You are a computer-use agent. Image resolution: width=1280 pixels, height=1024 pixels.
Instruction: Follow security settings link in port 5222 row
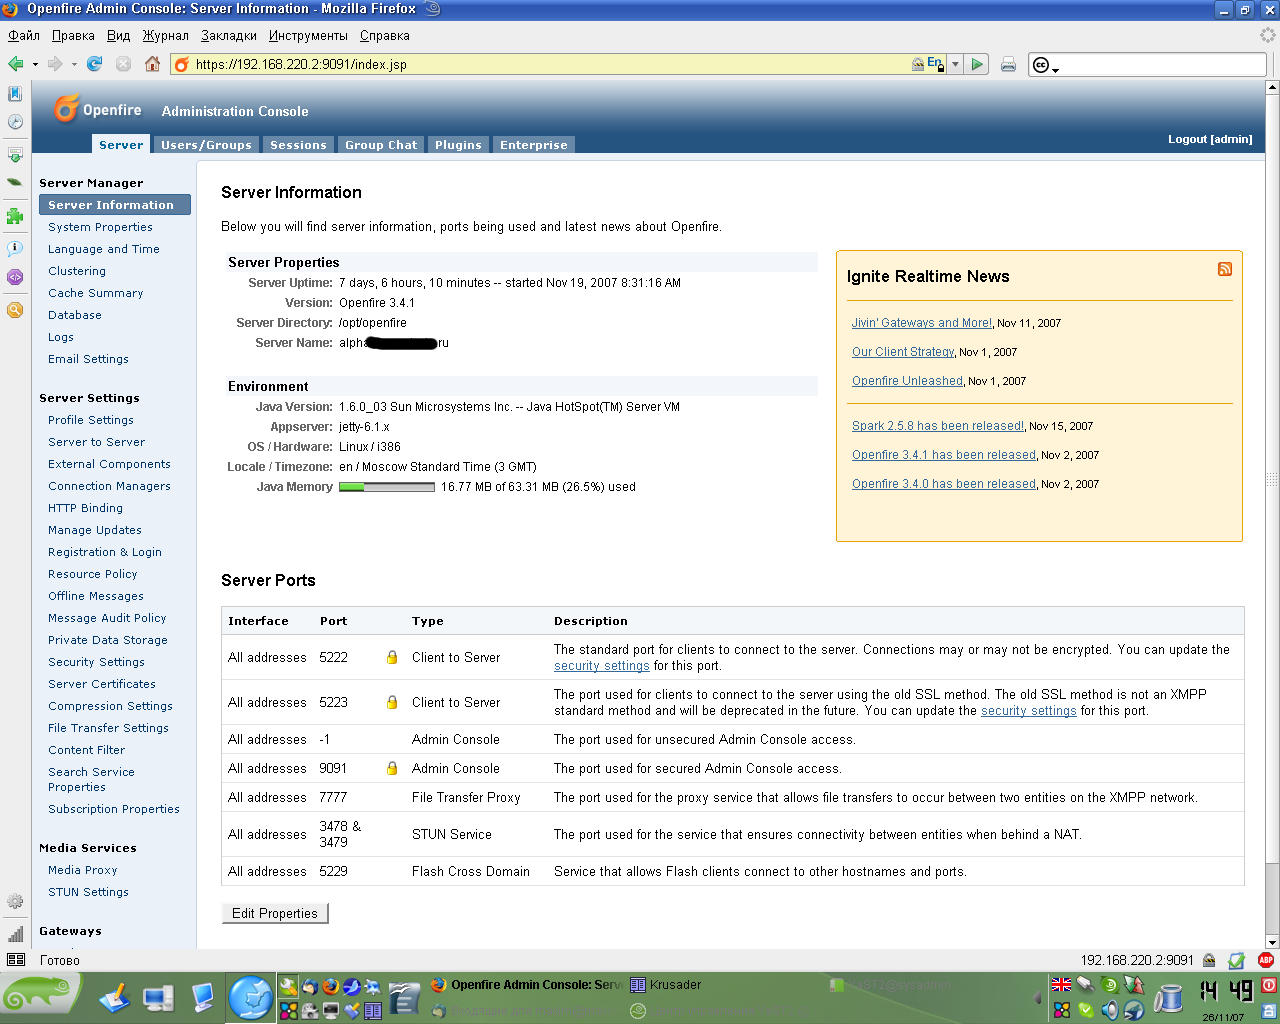tap(602, 666)
